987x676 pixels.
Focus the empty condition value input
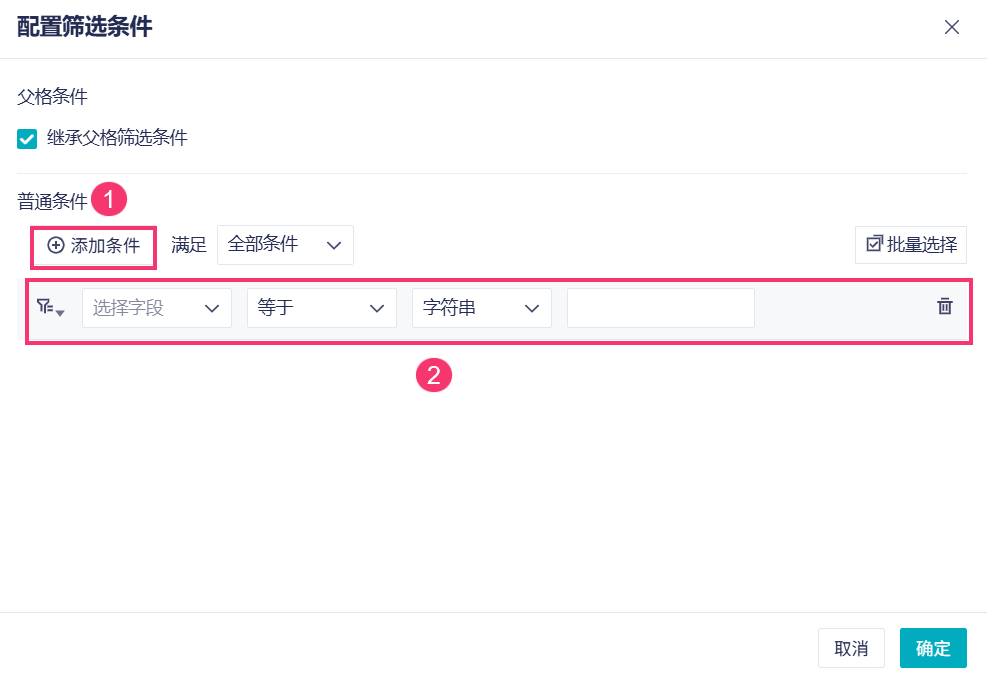[x=660, y=308]
